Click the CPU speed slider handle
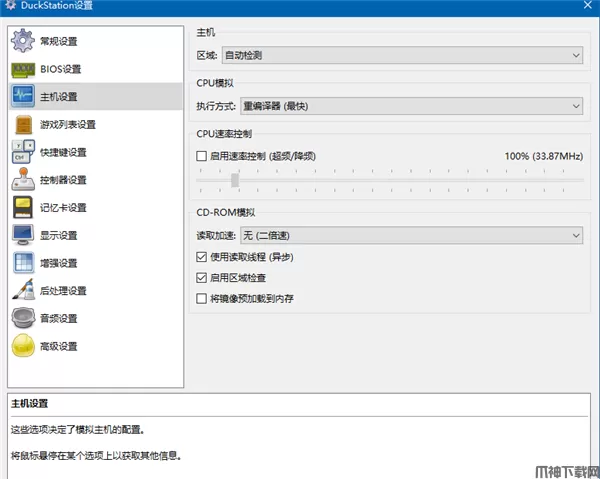 tap(235, 180)
